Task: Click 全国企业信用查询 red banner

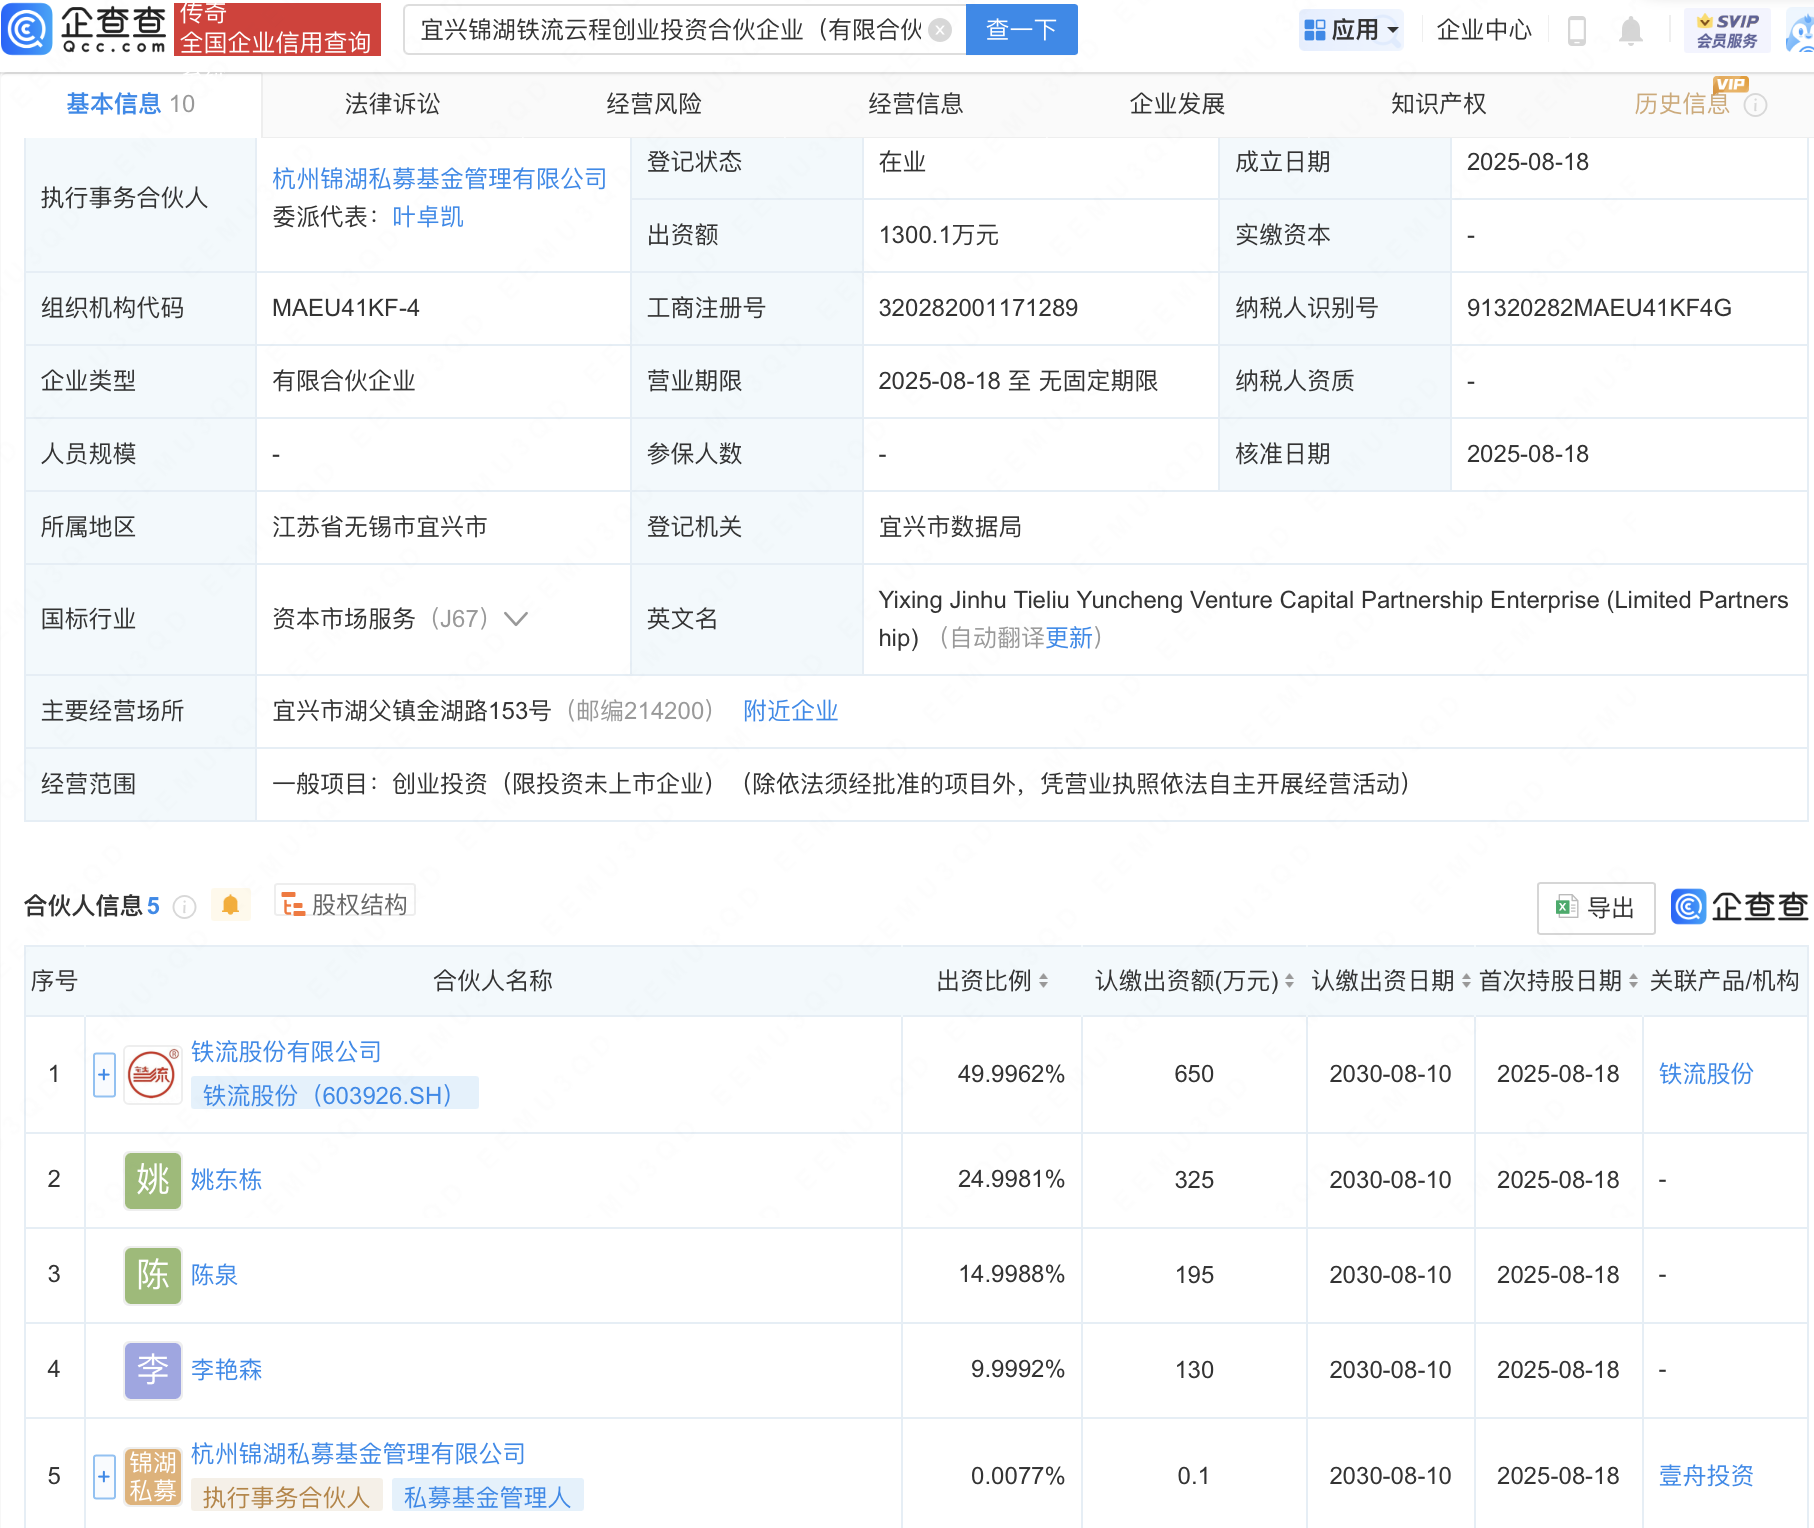Action: click(x=277, y=29)
